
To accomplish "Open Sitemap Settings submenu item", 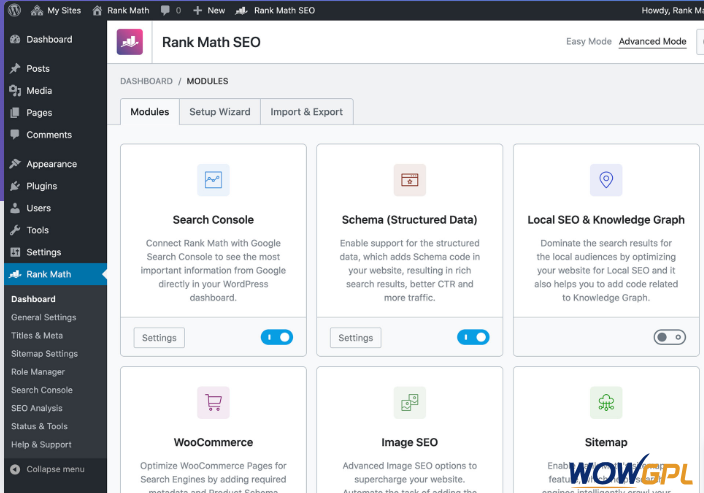I will click(x=44, y=353).
